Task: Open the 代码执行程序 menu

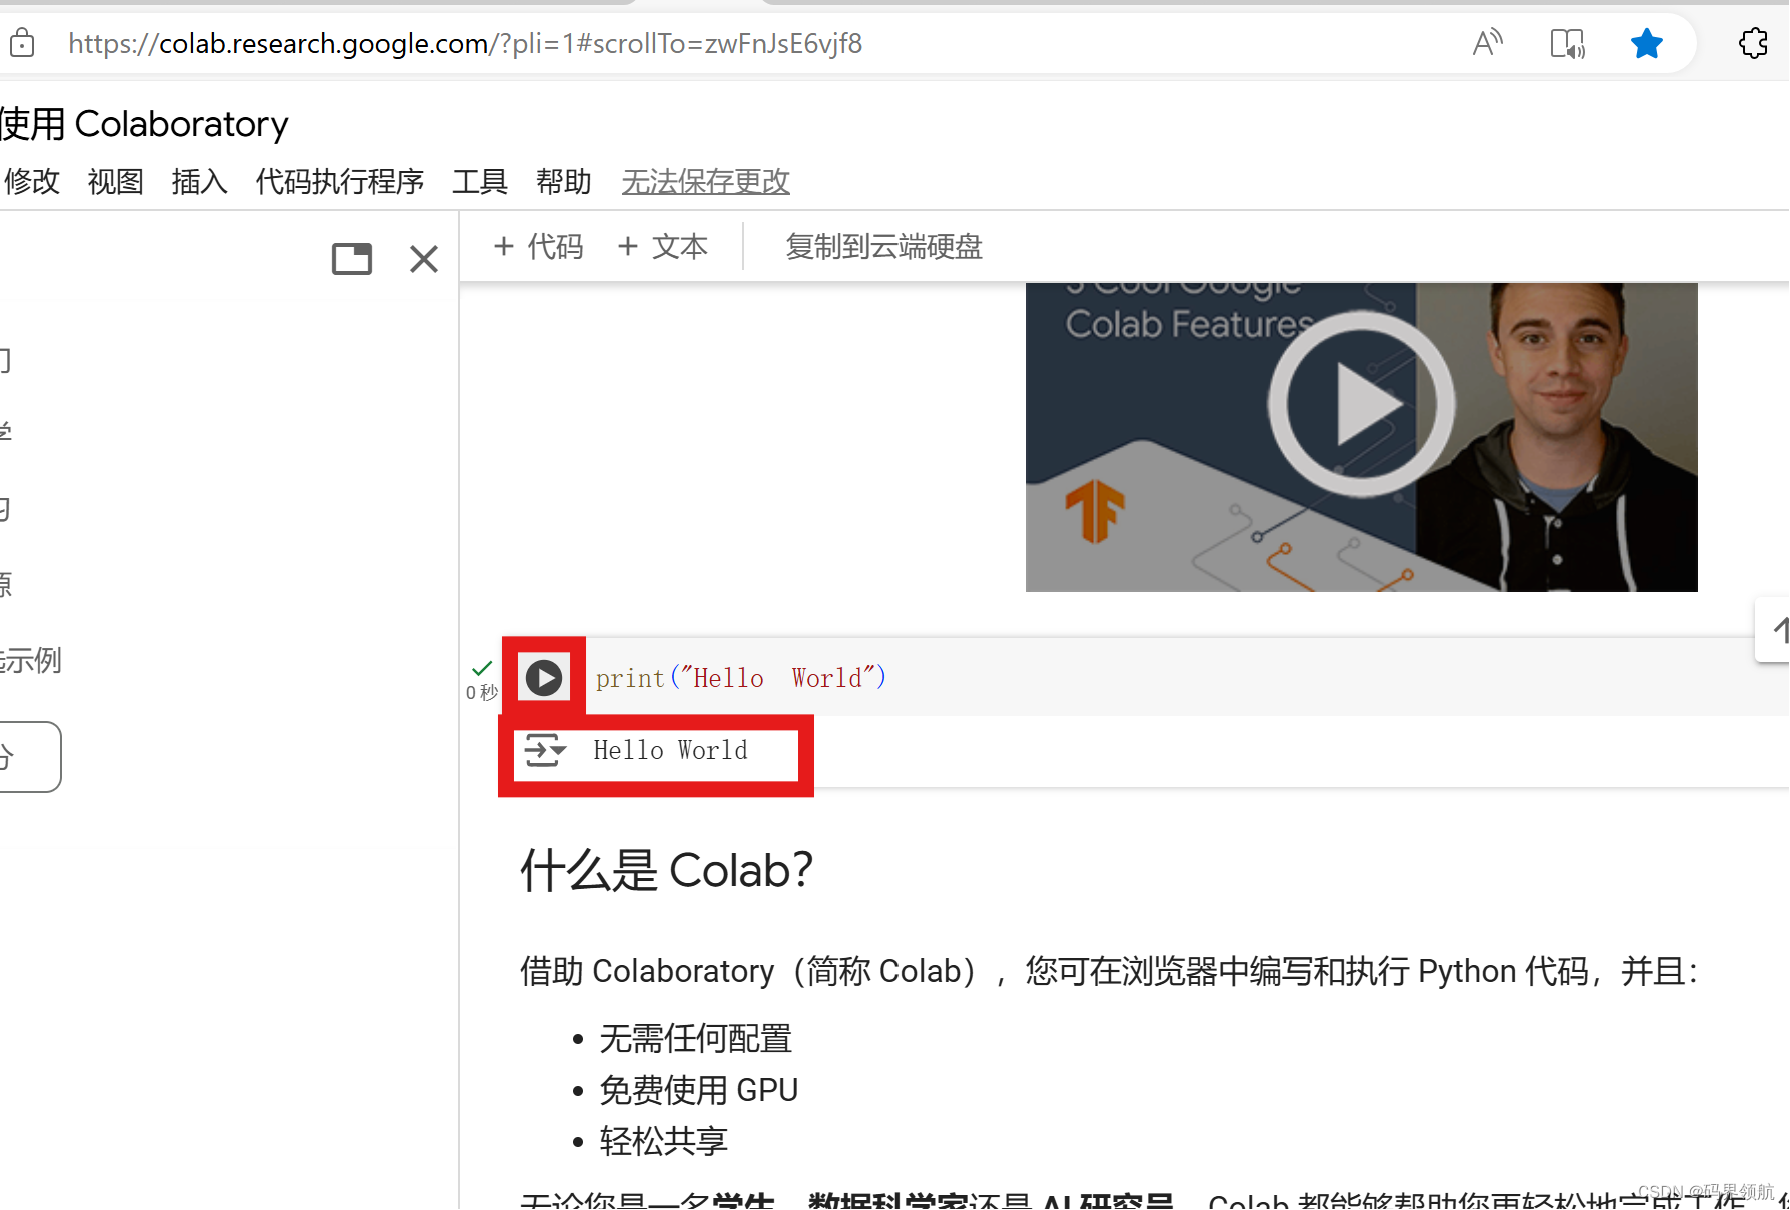Action: [340, 181]
